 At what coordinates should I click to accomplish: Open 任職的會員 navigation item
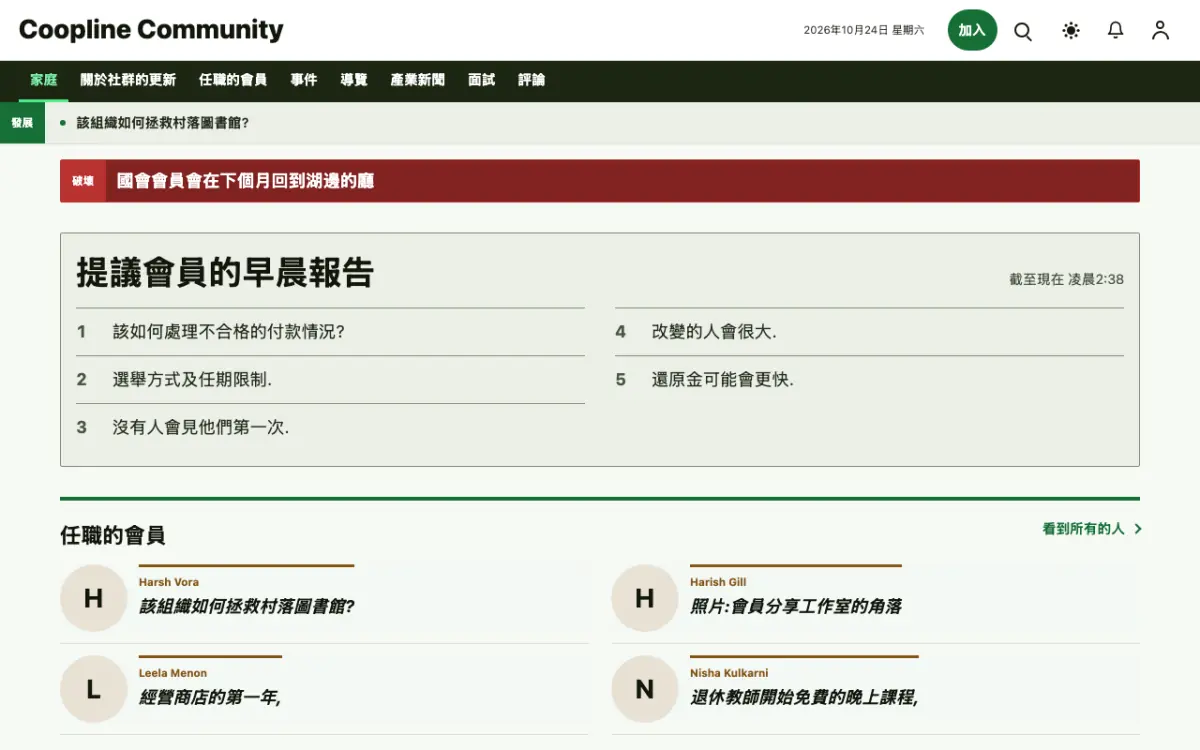tap(233, 80)
